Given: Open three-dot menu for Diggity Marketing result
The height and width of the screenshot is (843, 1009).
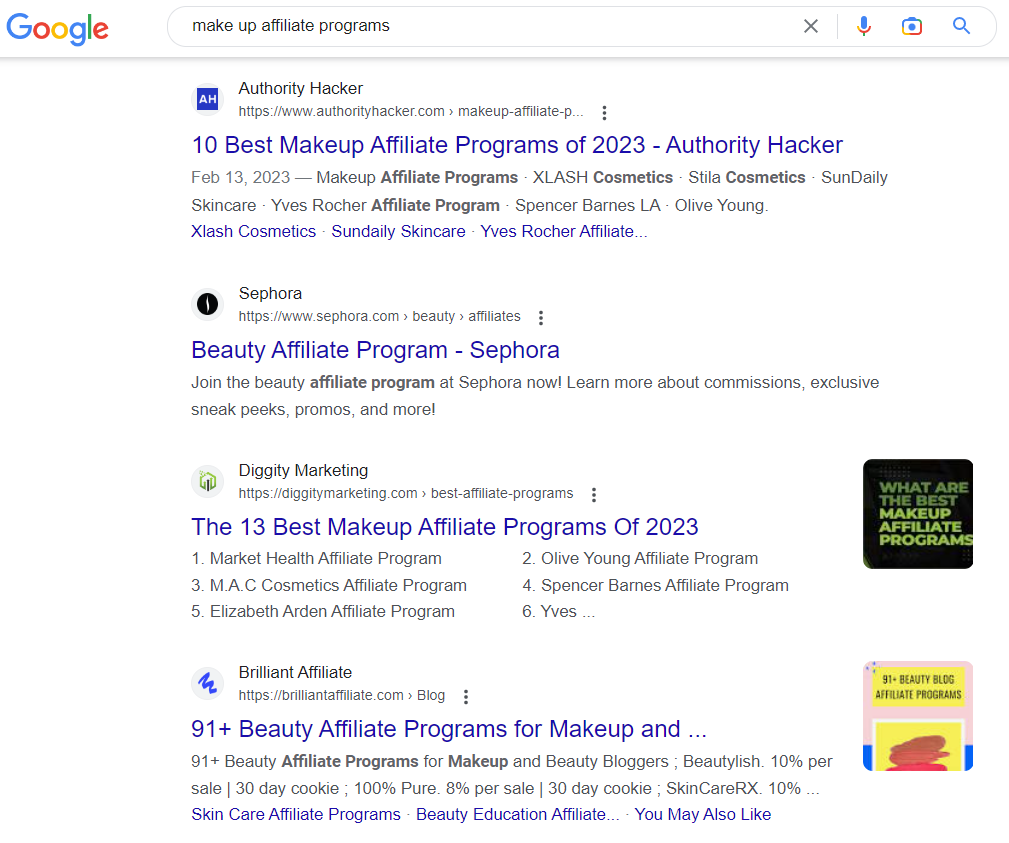Looking at the screenshot, I should point(593,494).
